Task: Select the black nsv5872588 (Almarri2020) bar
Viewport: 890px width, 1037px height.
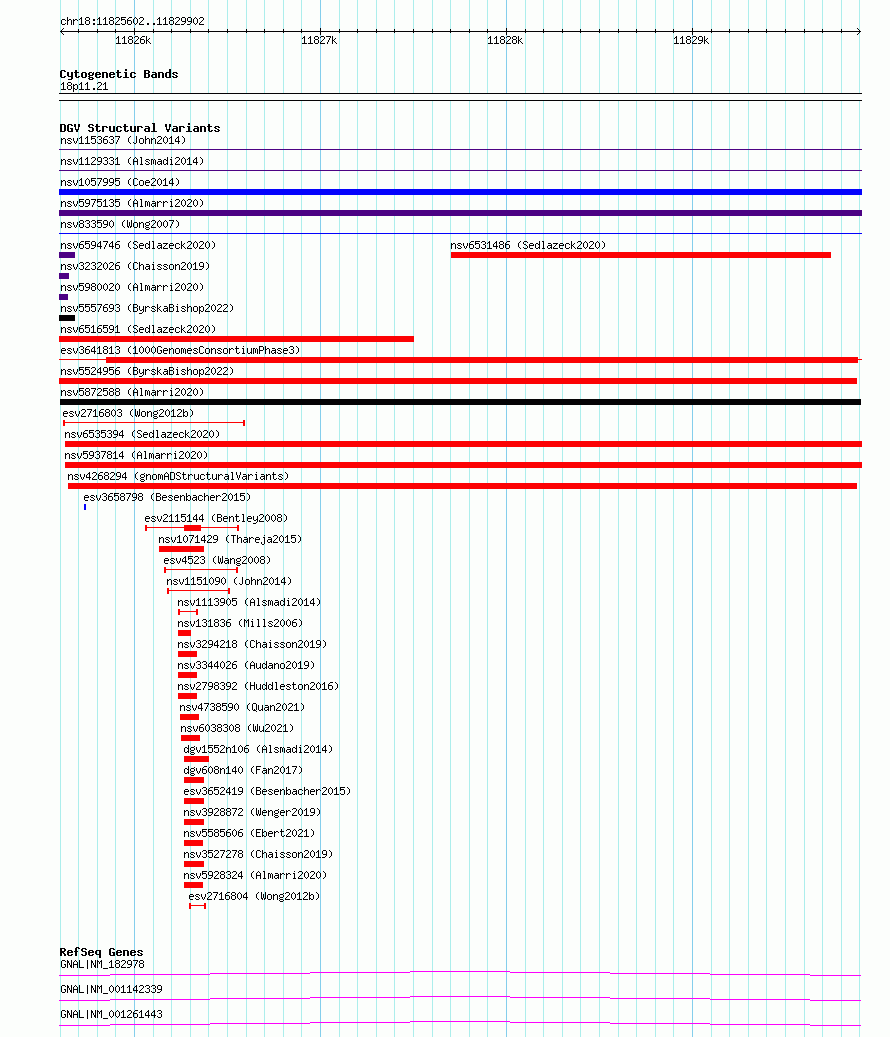Action: 460,402
